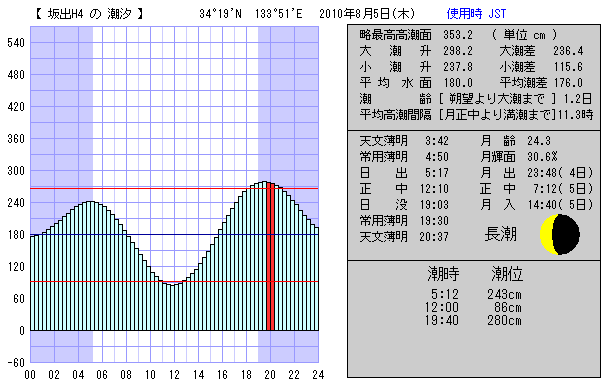610x385 pixels.
Task: Click the x-axis hour label 12
Action: point(174,375)
